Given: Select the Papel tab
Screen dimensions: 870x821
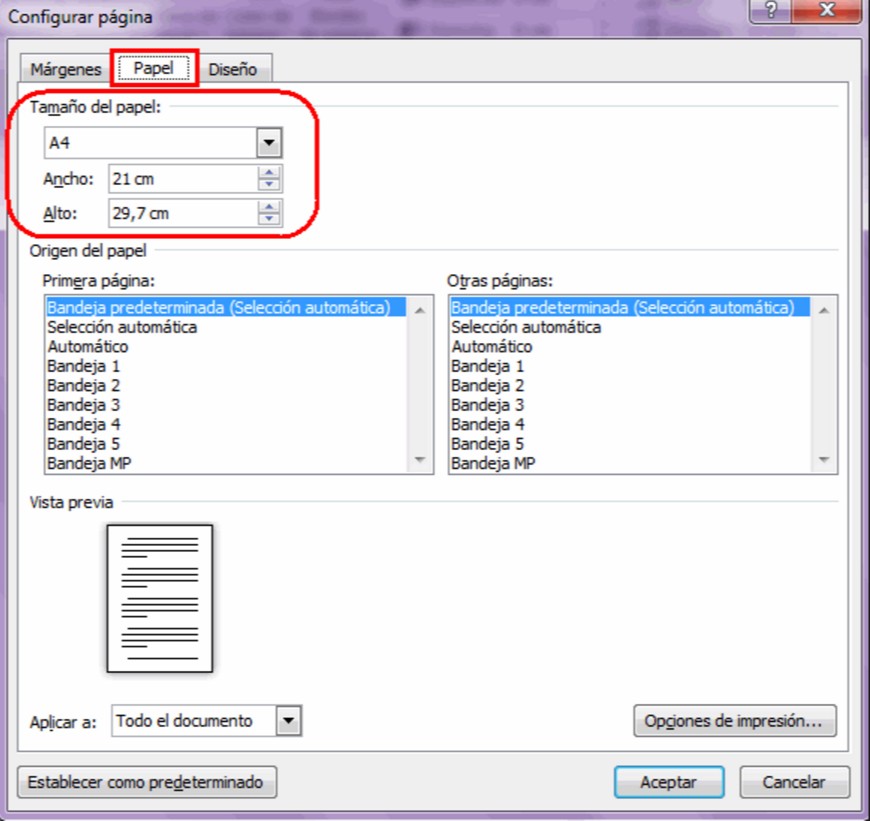Looking at the screenshot, I should coord(154,68).
